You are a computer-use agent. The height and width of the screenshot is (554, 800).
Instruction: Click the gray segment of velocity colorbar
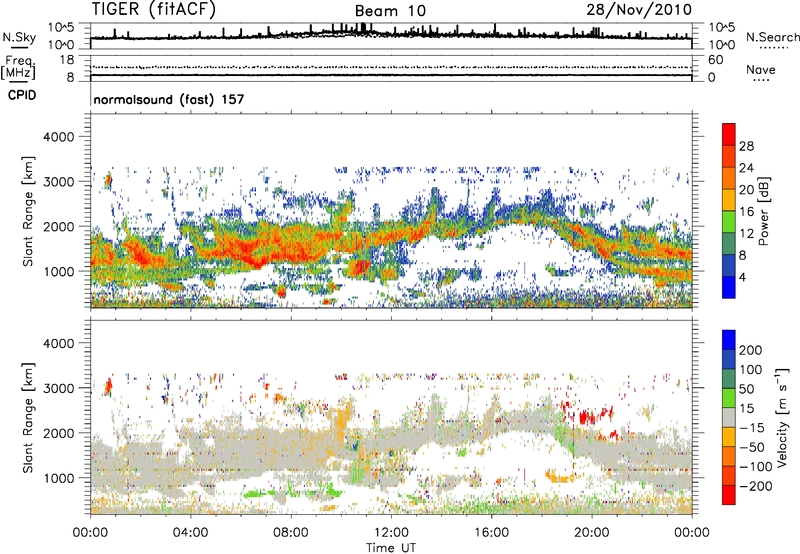[729, 417]
